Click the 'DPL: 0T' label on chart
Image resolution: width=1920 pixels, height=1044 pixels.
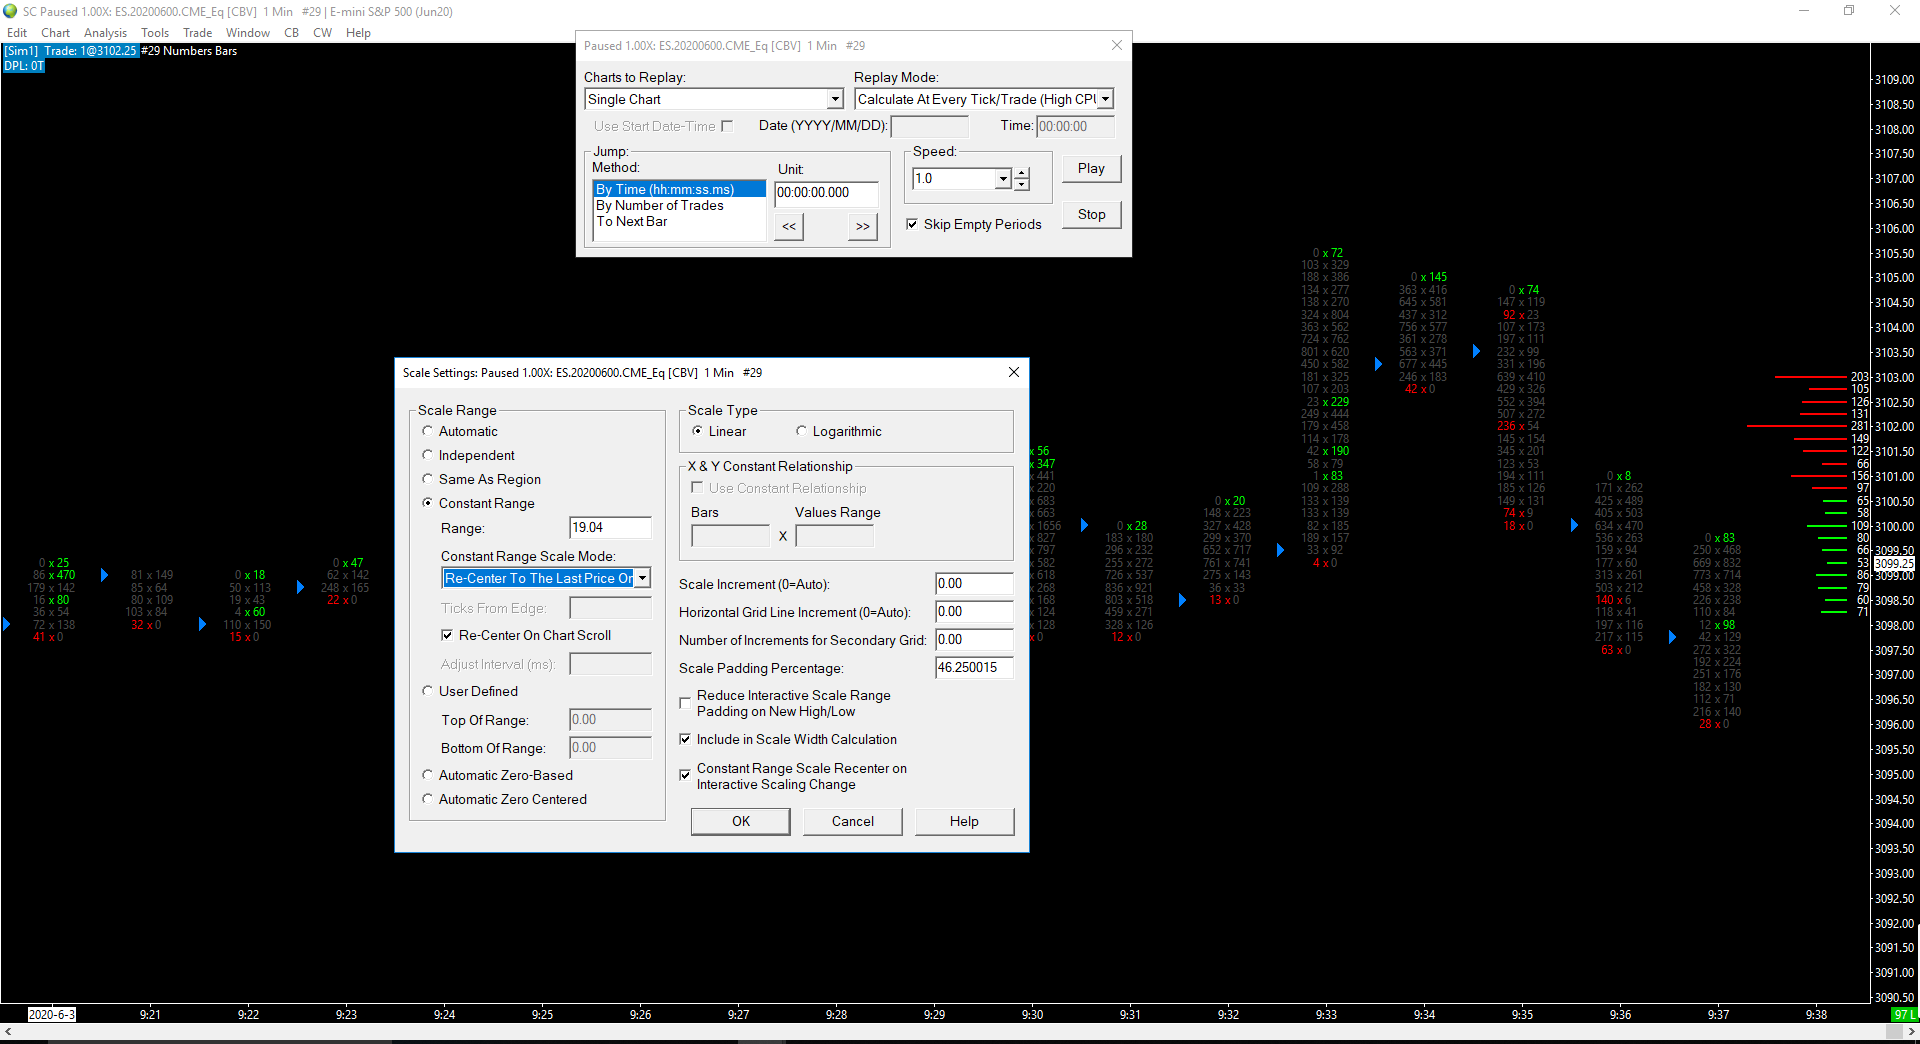click(24, 66)
